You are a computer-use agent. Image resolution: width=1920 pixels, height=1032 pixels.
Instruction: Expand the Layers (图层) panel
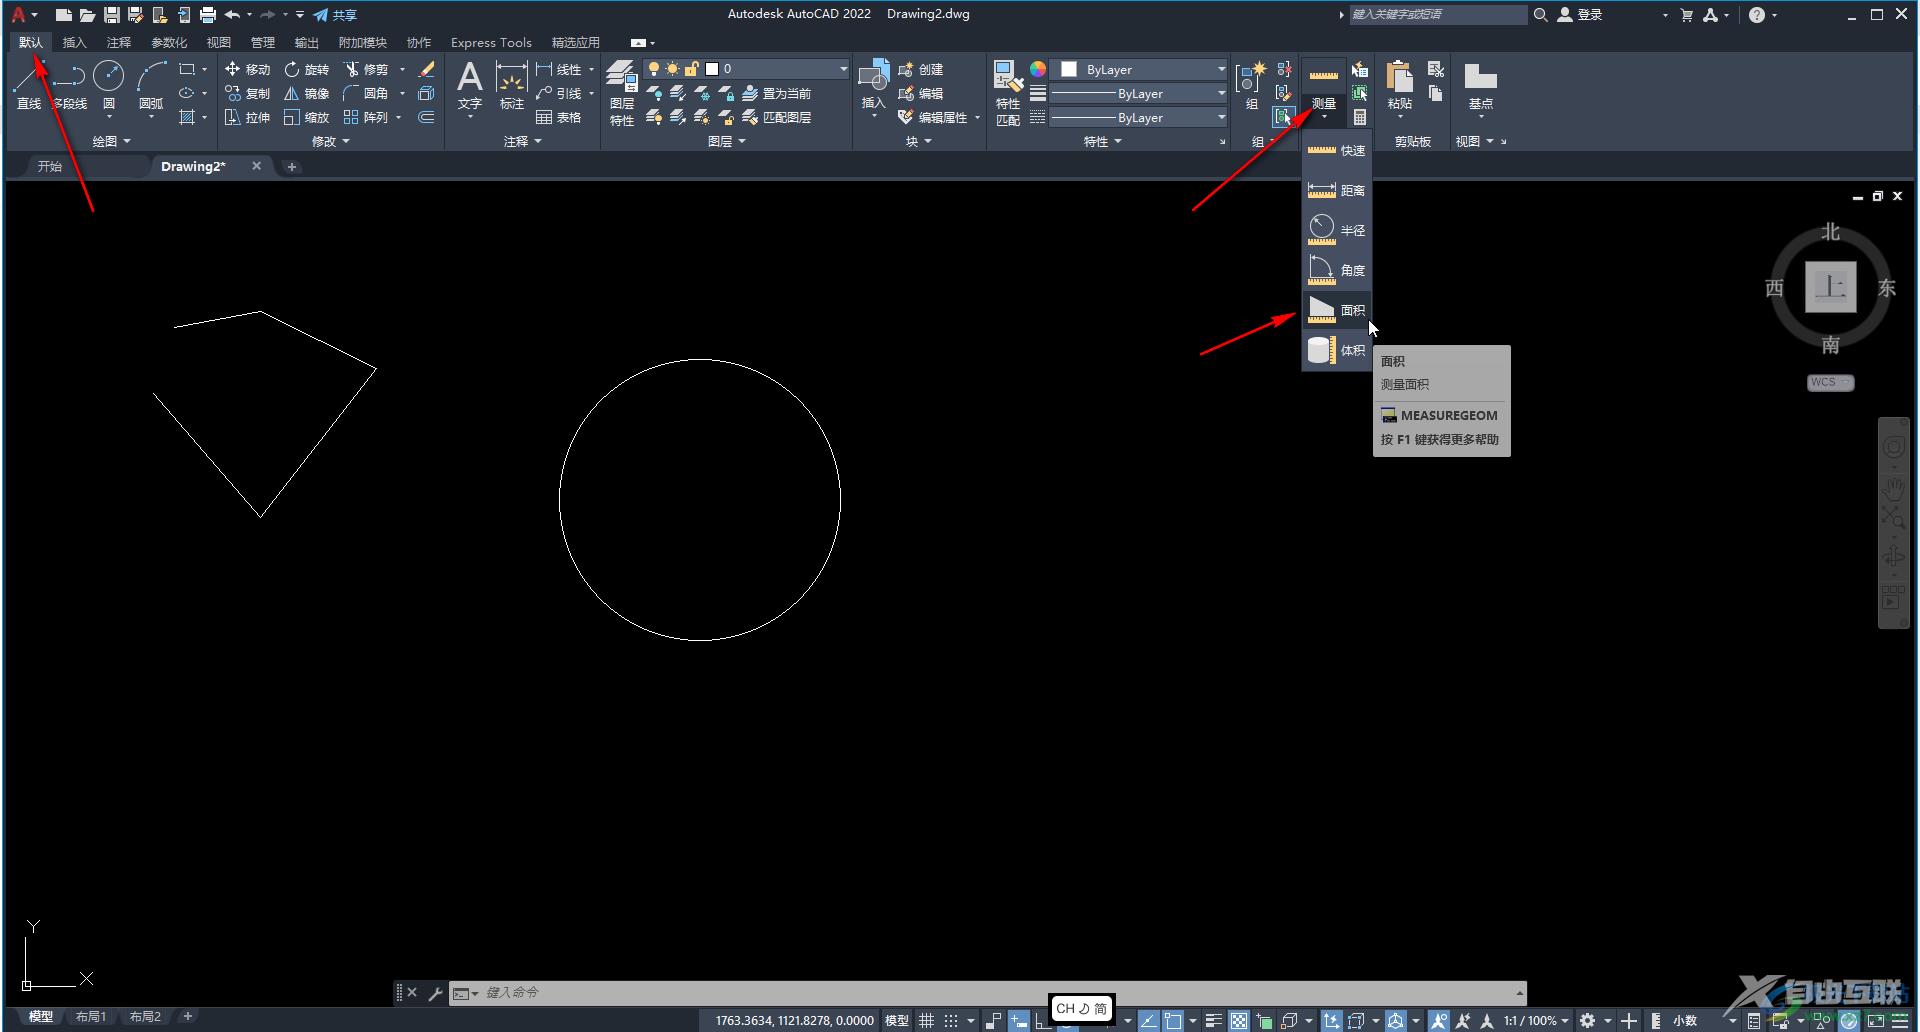coord(727,141)
